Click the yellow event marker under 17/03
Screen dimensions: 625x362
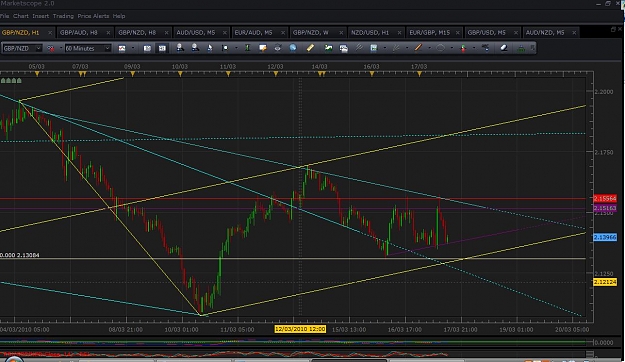pyautogui.click(x=419, y=74)
